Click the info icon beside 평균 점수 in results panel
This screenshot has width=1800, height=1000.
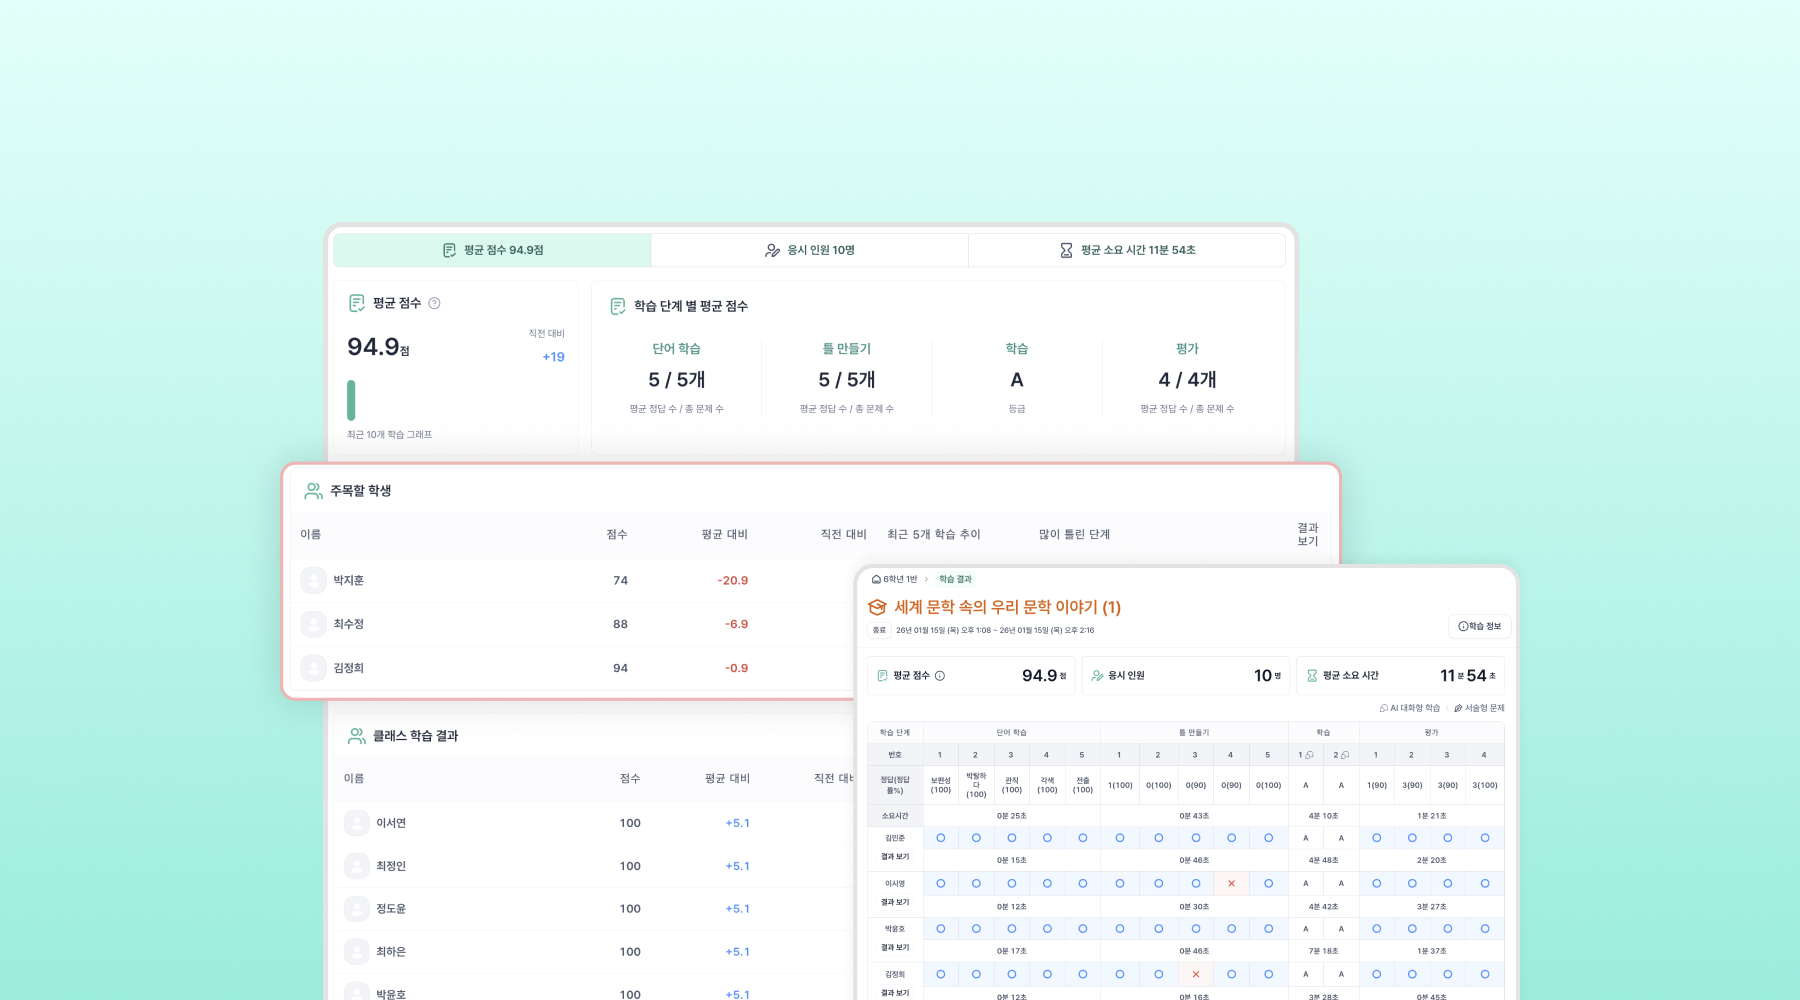click(940, 676)
